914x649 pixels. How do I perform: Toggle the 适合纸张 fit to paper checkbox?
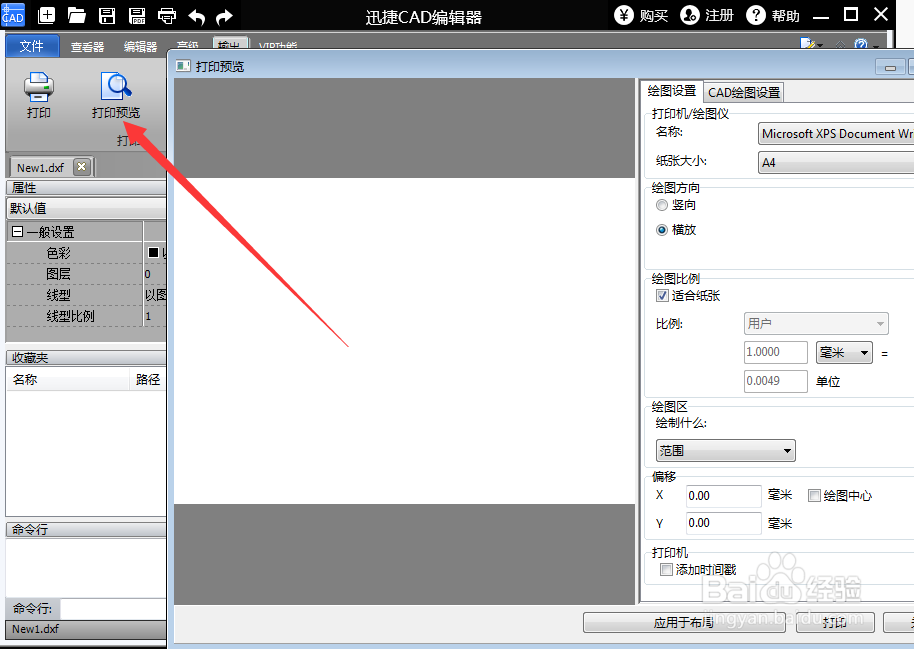(x=662, y=296)
